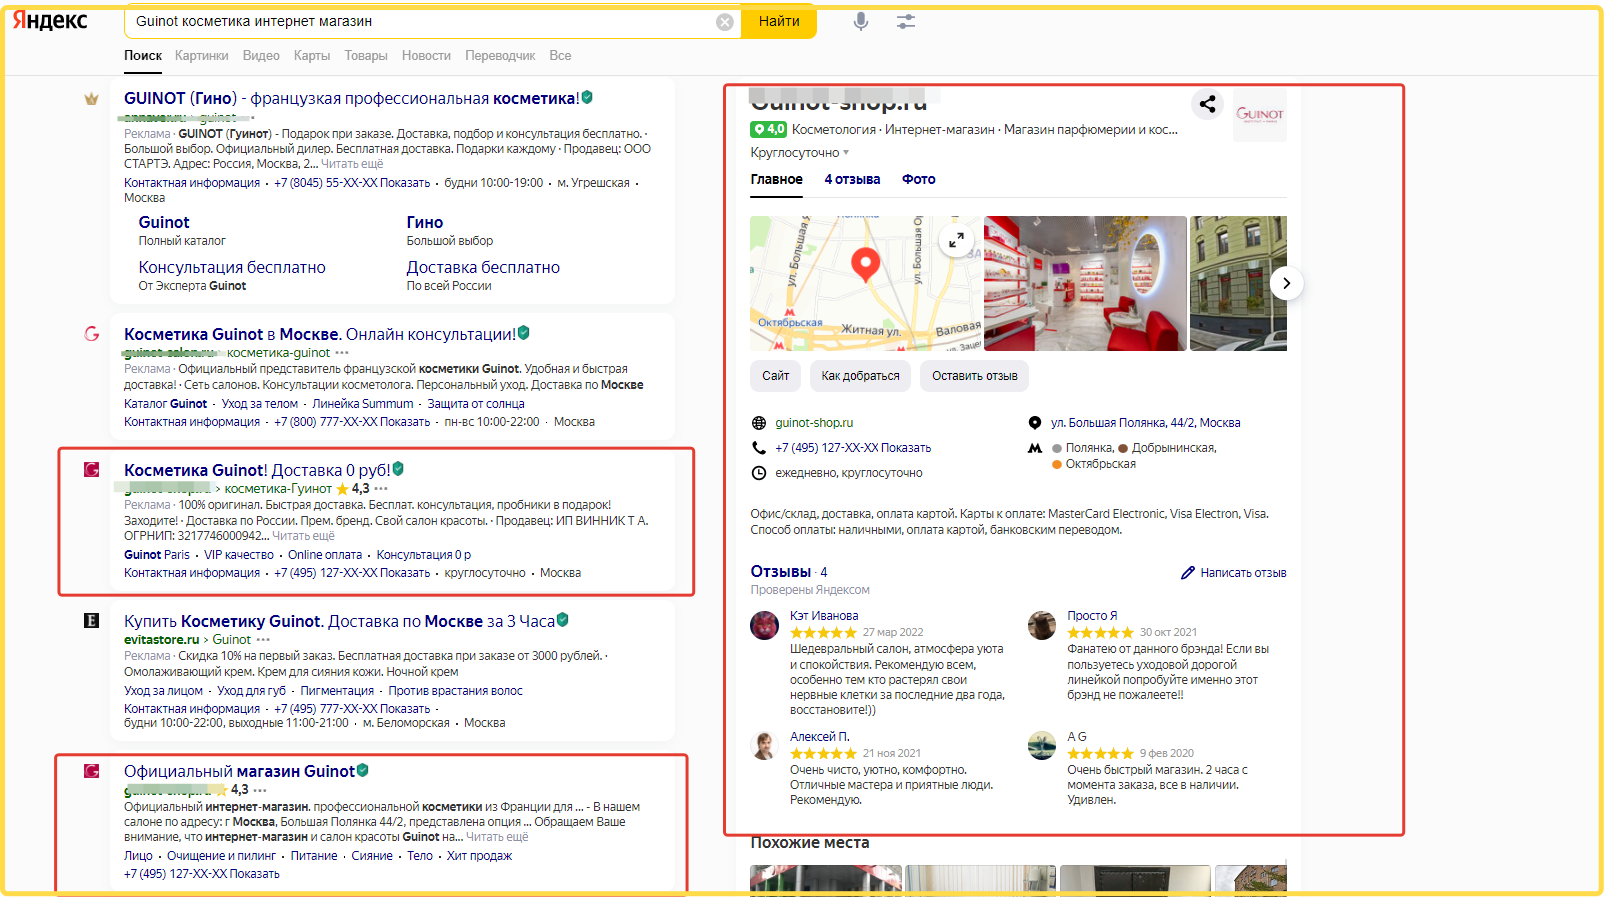
Task: Click the Сайт button
Action: tap(776, 376)
